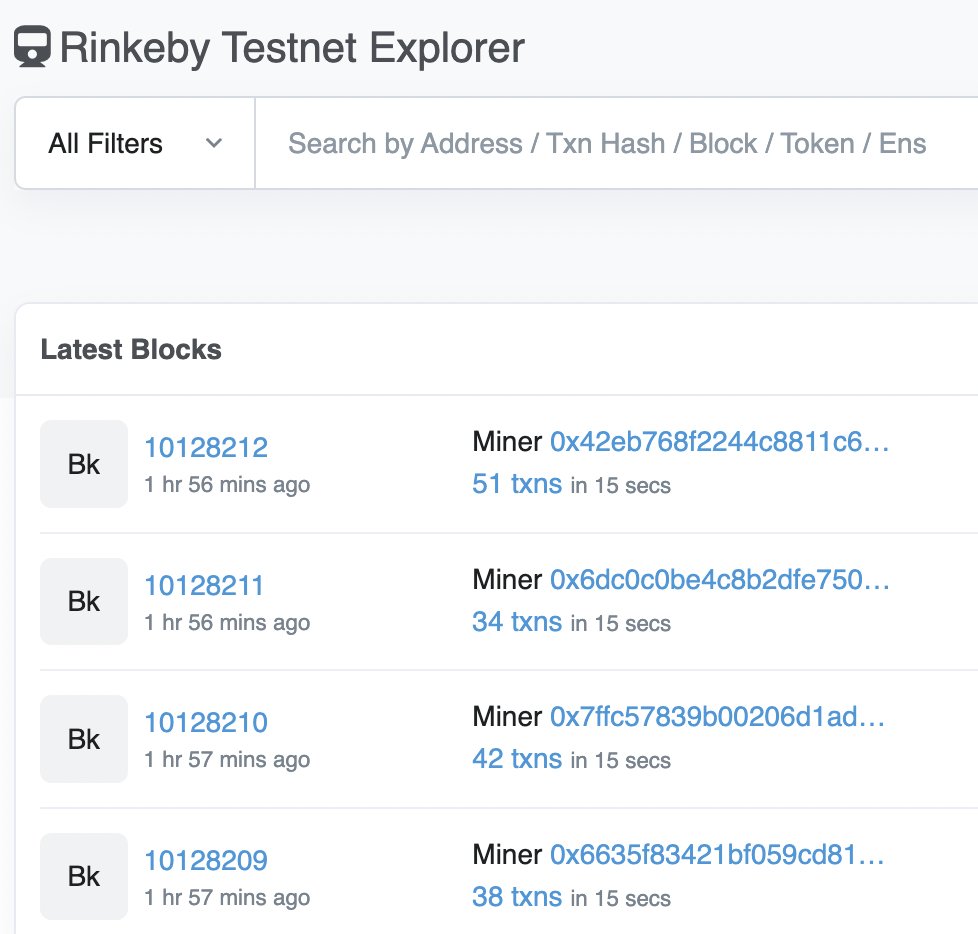
Task: Open block 10128211 details
Action: tap(204, 585)
